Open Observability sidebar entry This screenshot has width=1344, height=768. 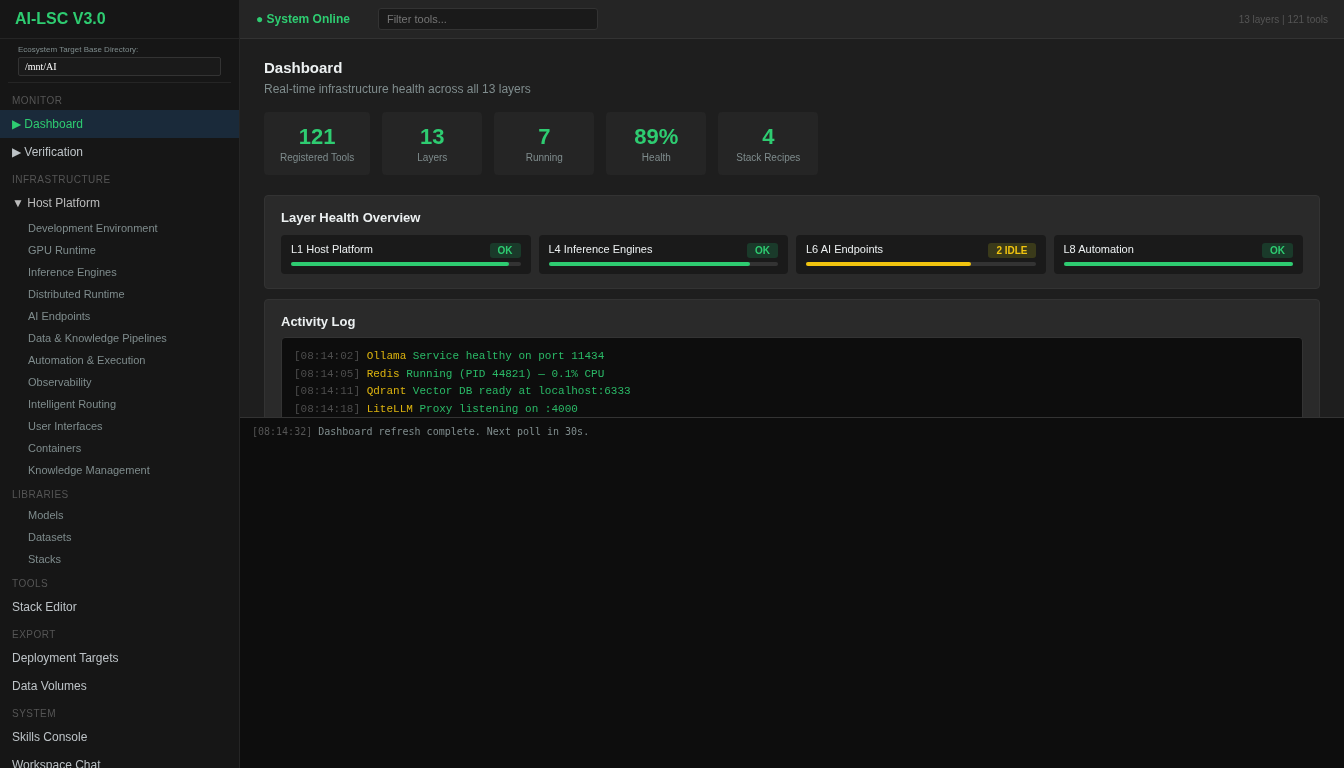coord(119,382)
